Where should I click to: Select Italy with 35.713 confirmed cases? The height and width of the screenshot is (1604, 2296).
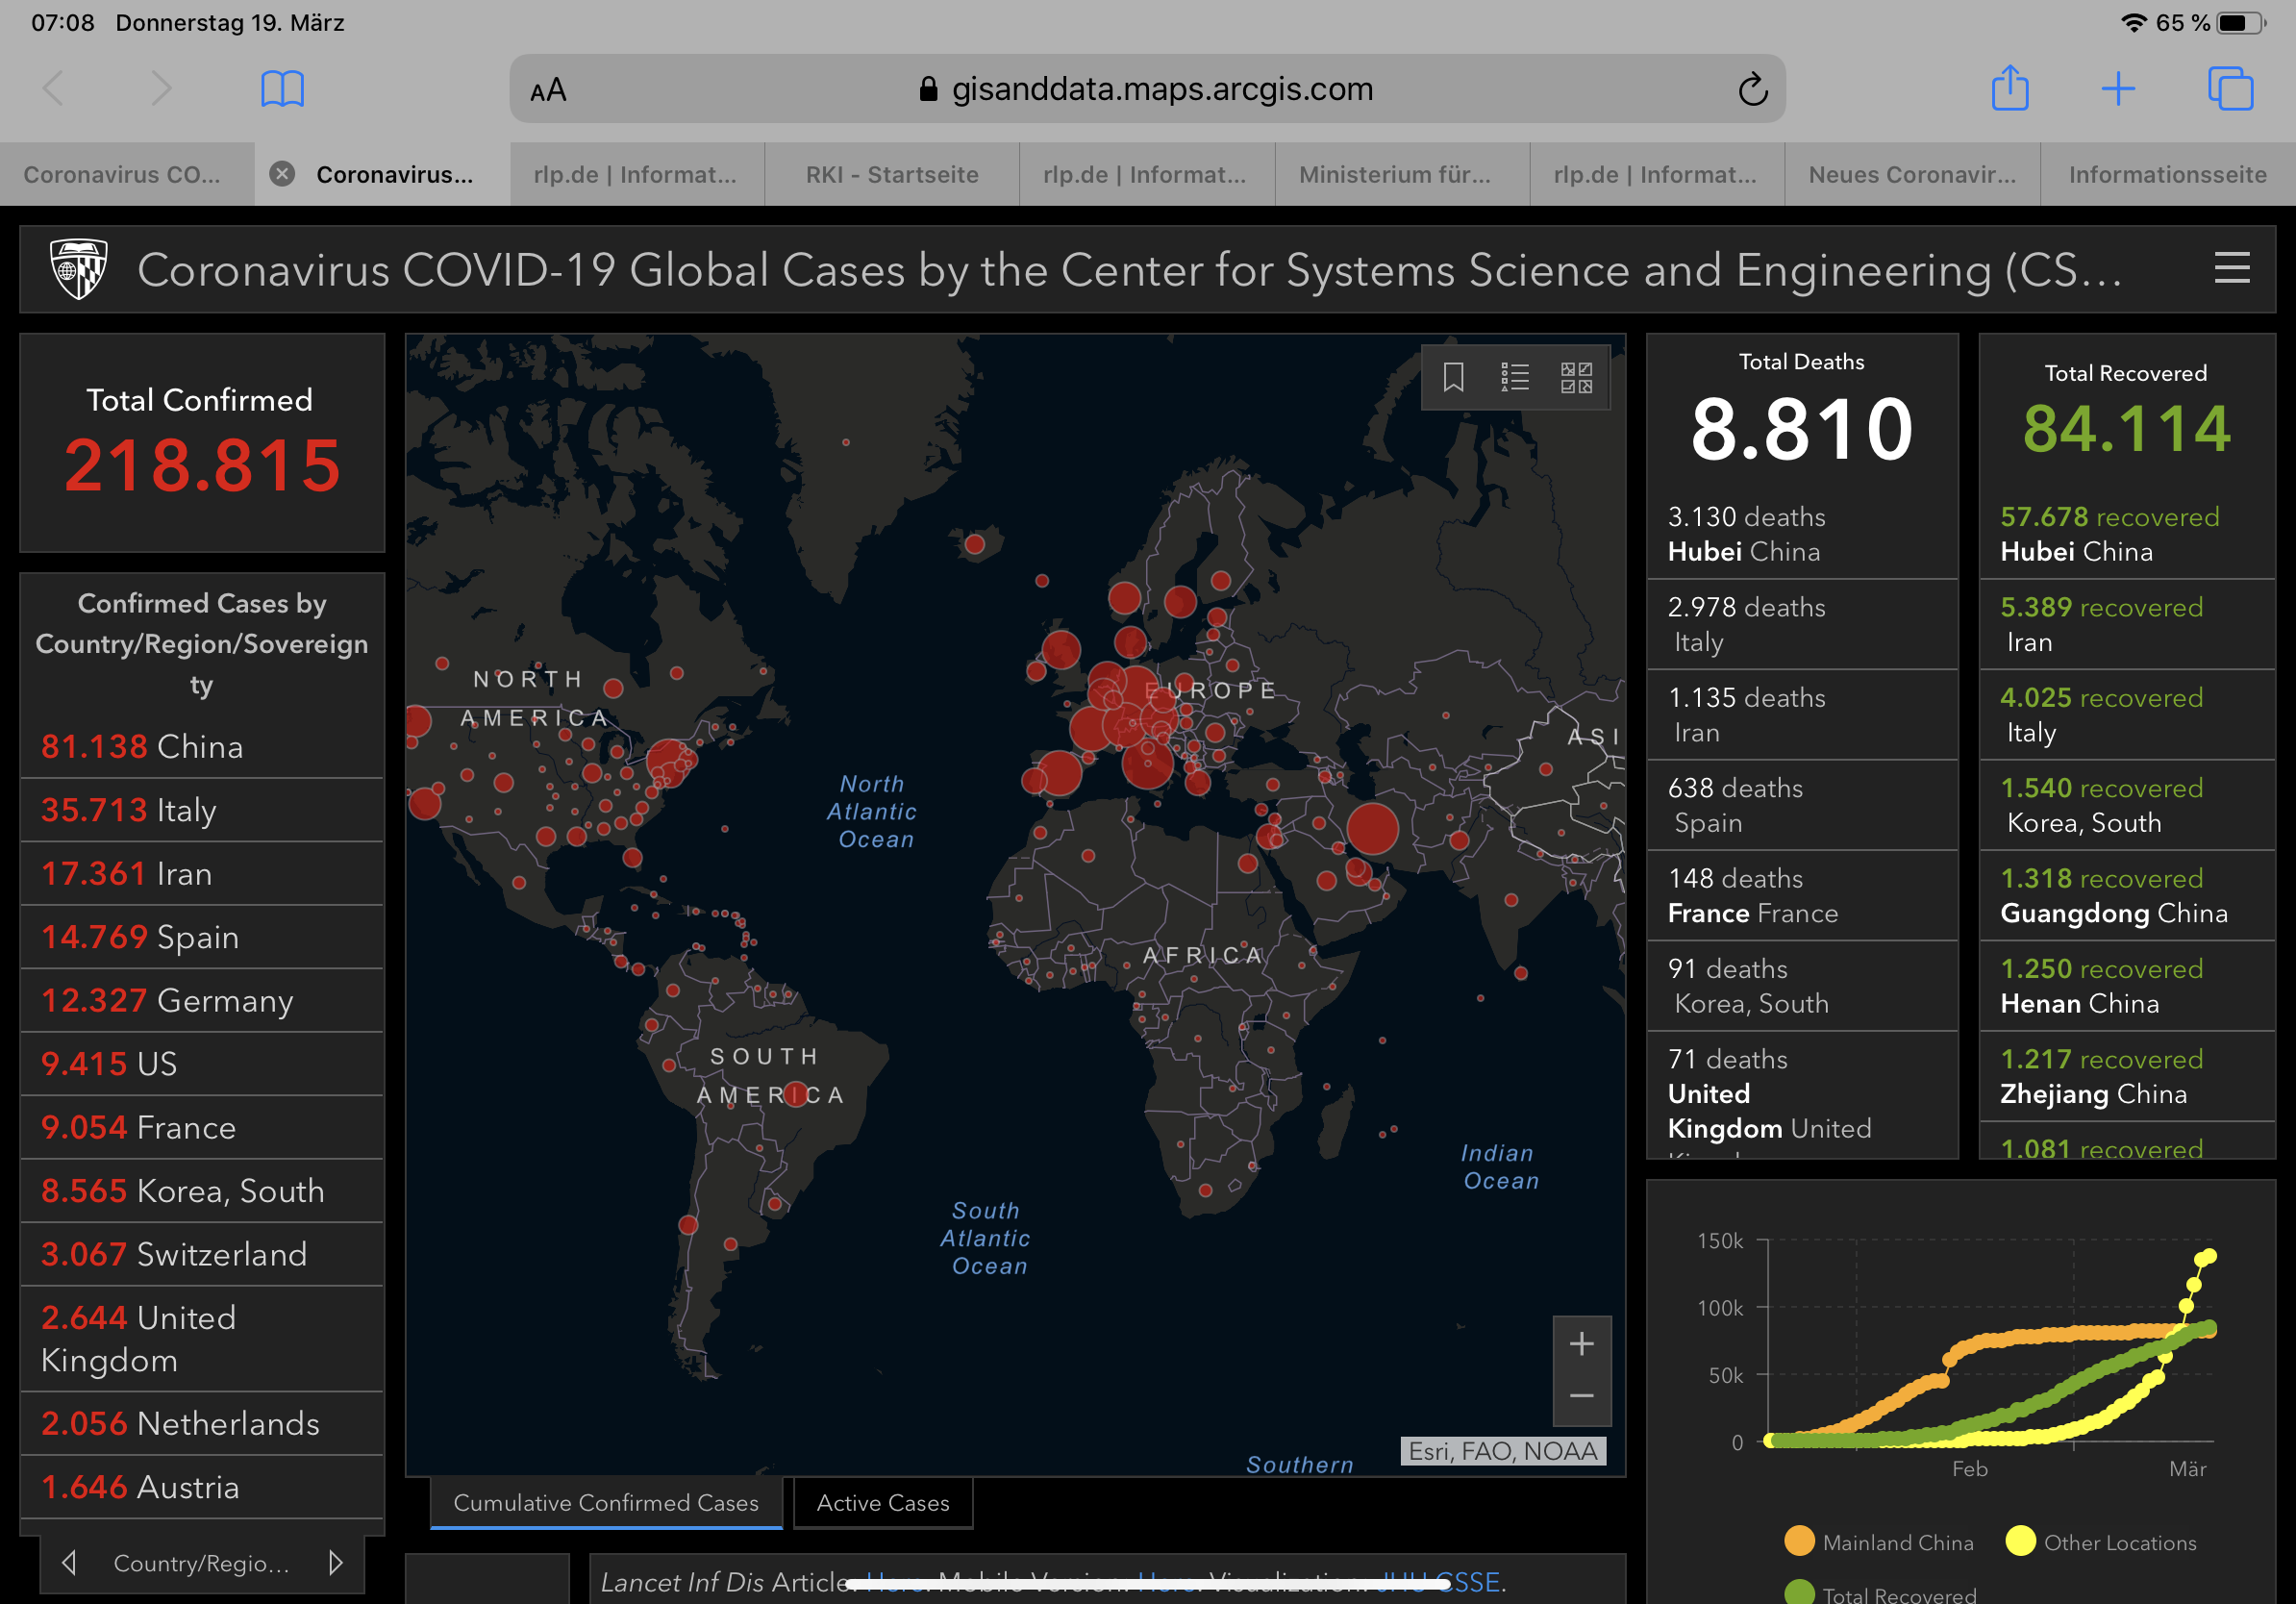[202, 810]
